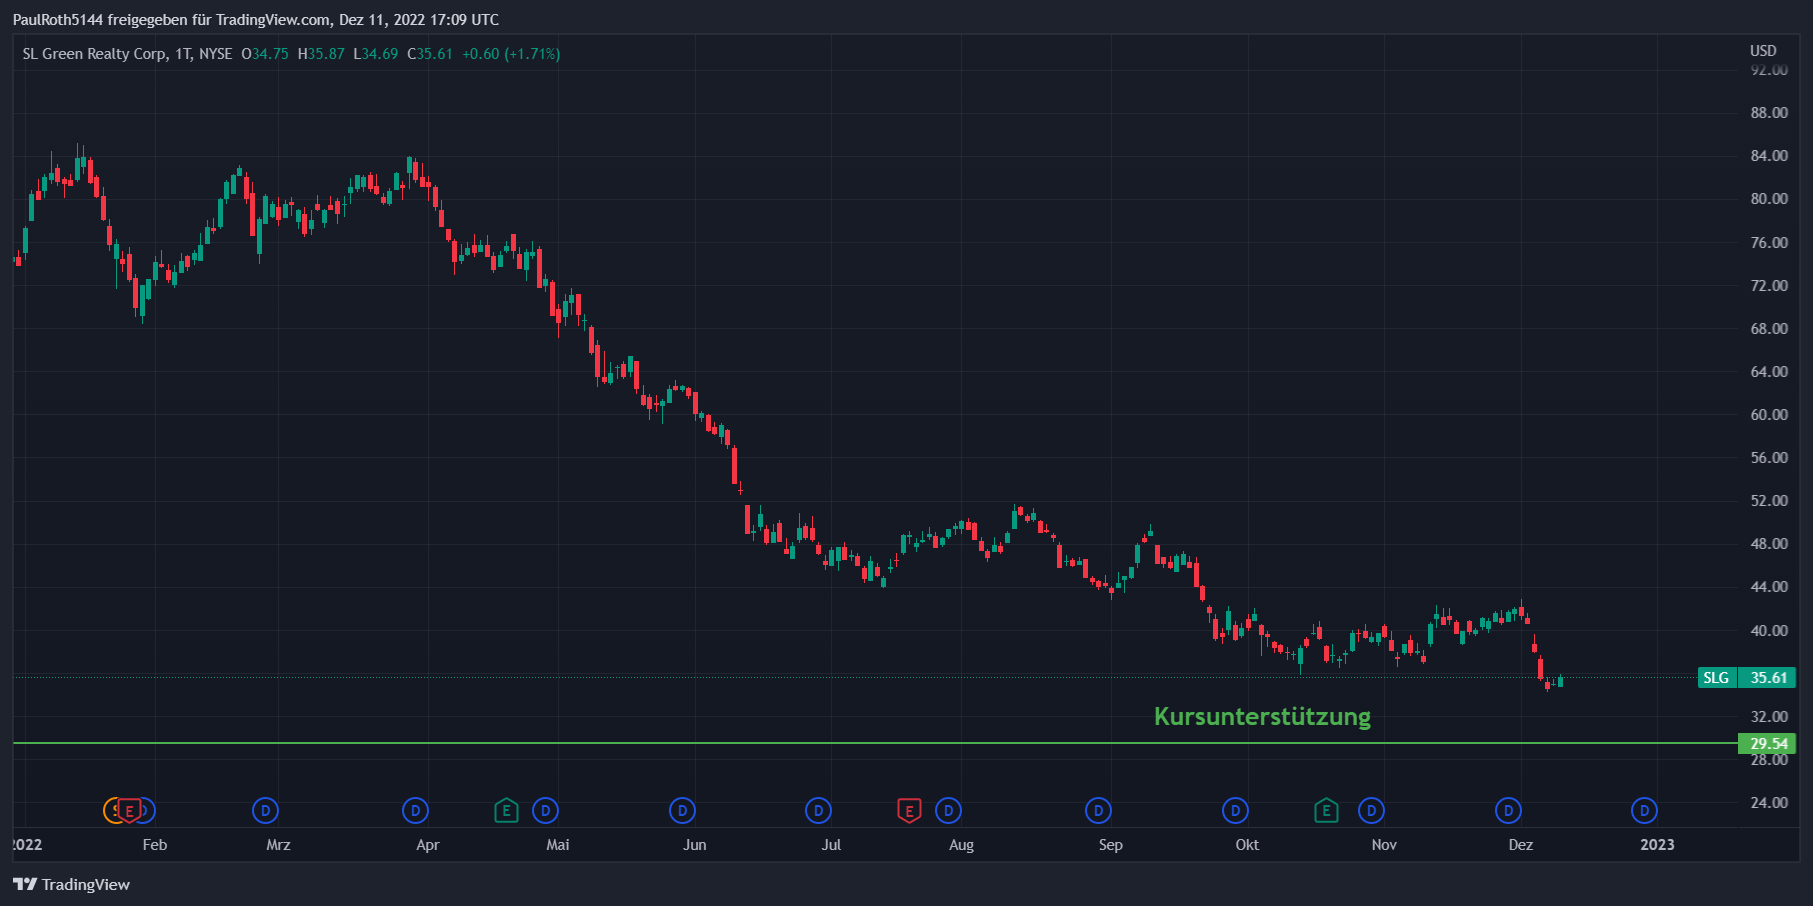Viewport: 1813px width, 906px height.
Task: Click the 56.00 price axis label
Action: tap(1769, 458)
